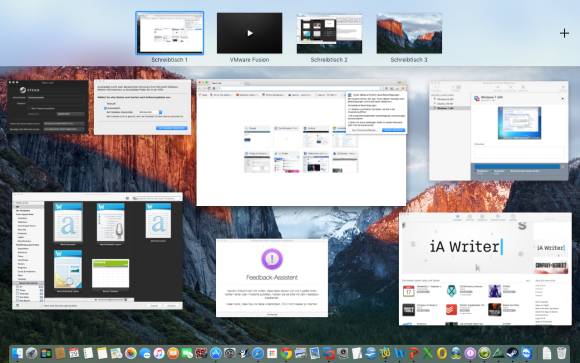Open Excel green X icon in Dock
The height and width of the screenshot is (363, 580).
[427, 353]
